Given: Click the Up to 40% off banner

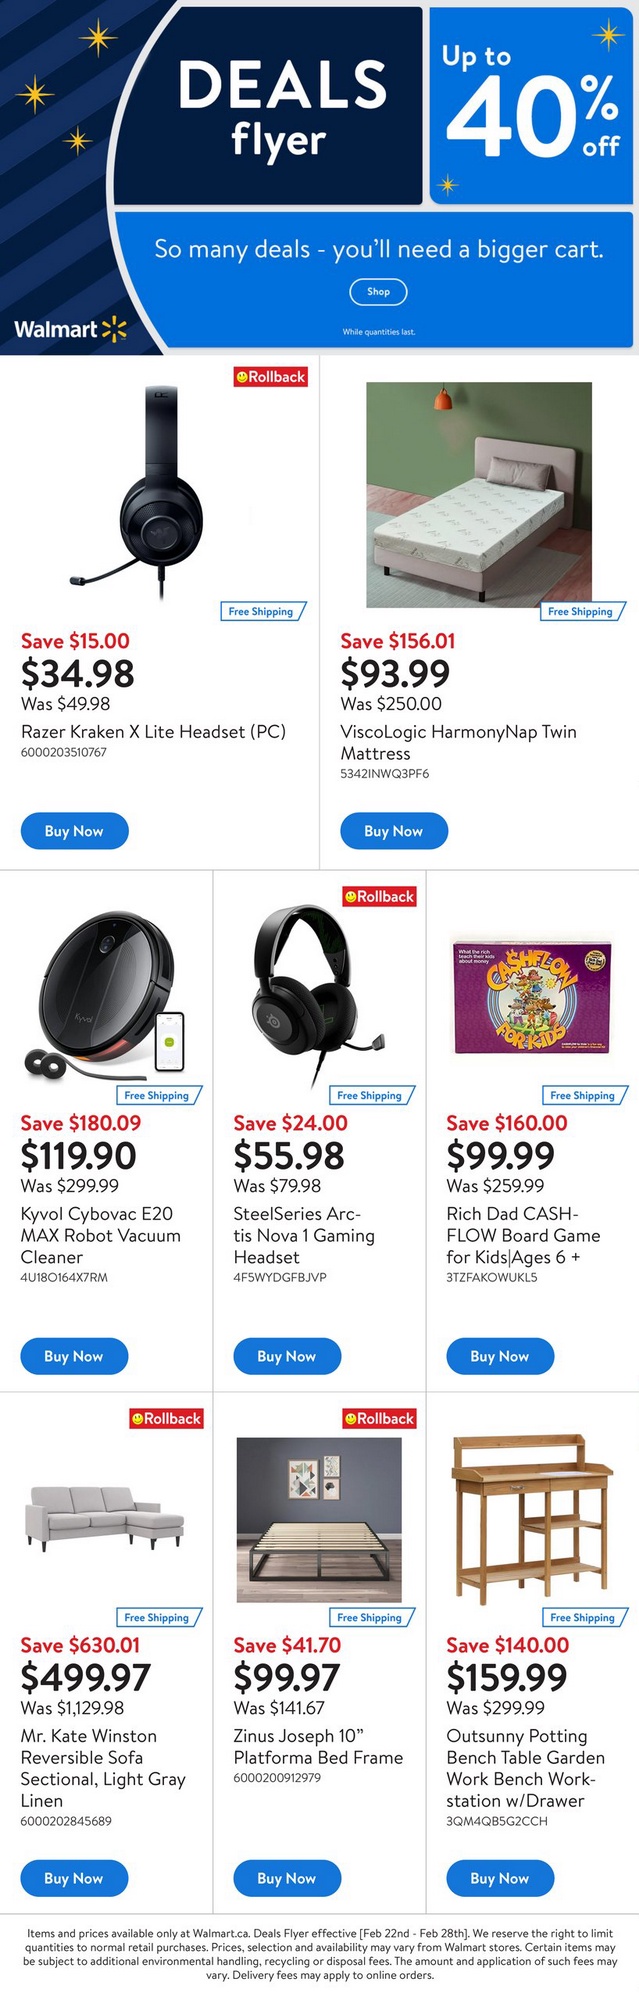Looking at the screenshot, I should 531,105.
